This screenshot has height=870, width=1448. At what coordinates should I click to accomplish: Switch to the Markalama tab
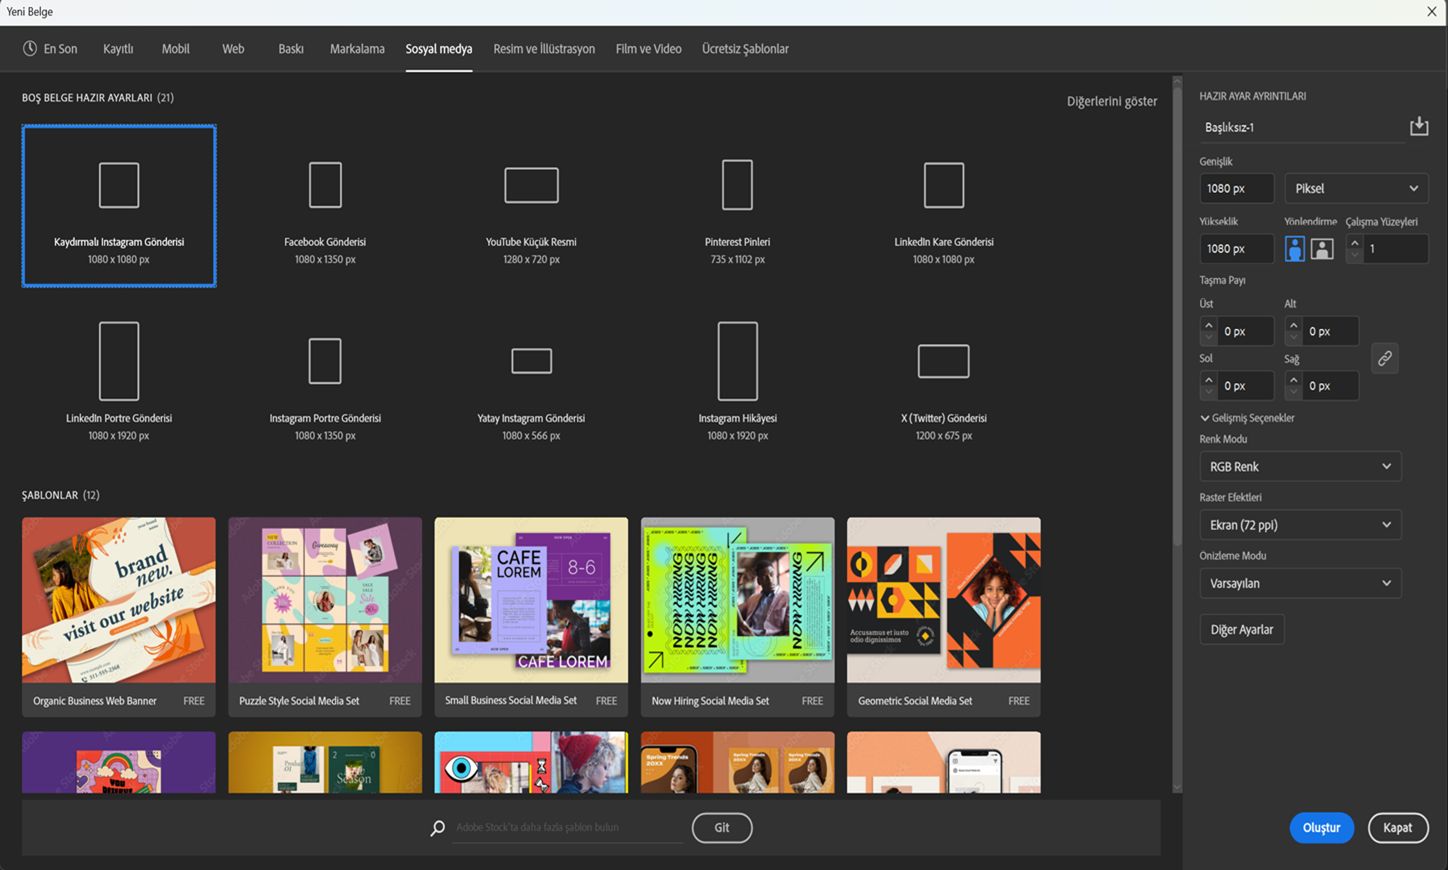[x=357, y=48]
